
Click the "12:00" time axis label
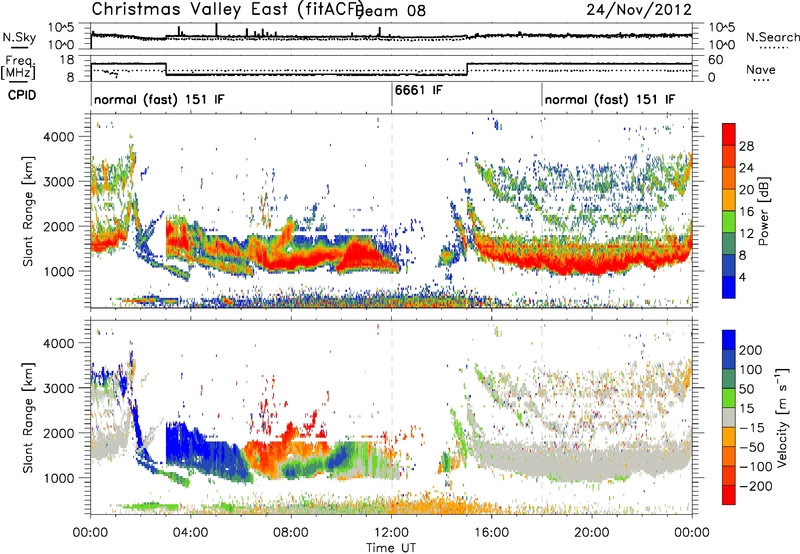(x=391, y=533)
